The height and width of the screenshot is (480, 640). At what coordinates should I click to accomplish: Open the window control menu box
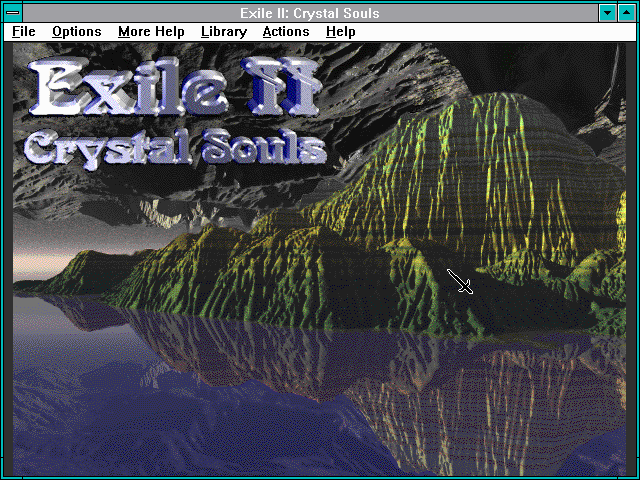pyautogui.click(x=13, y=13)
